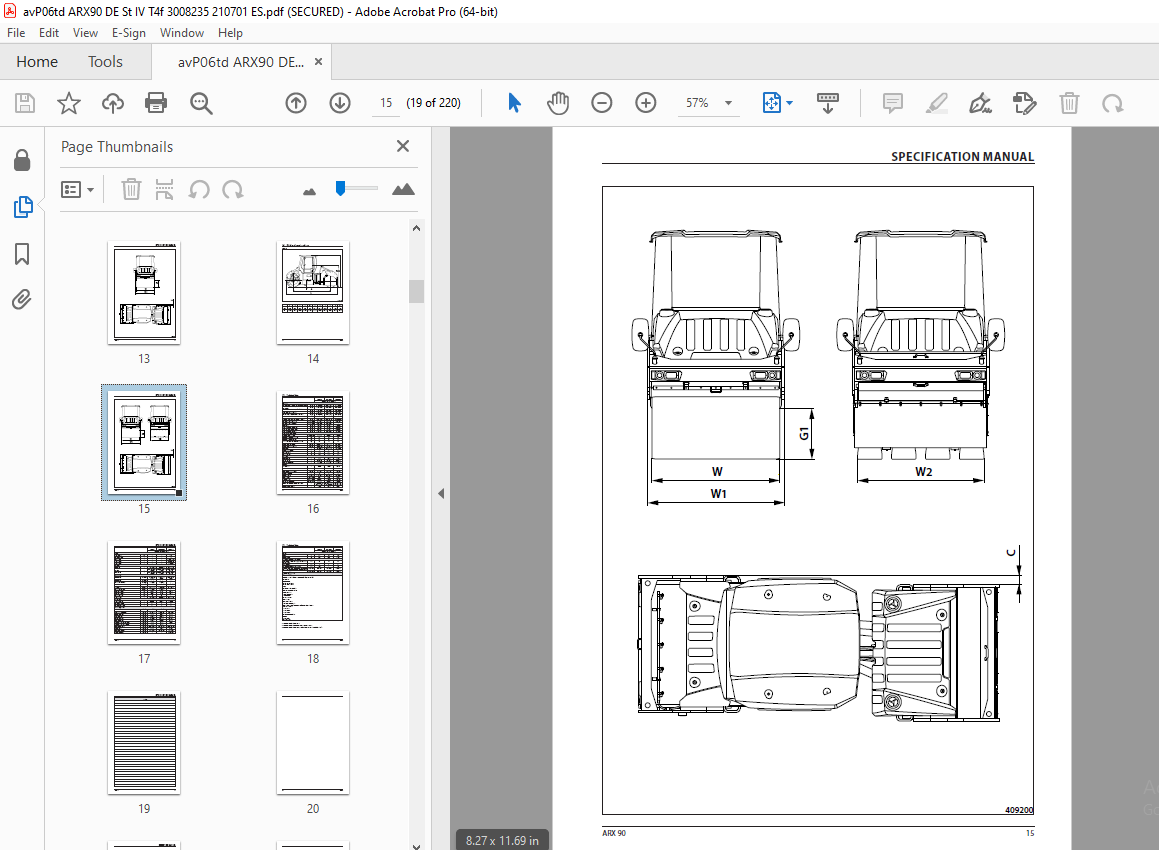
Task: Close the avP06td ARX90 document tab
Action: tap(319, 62)
